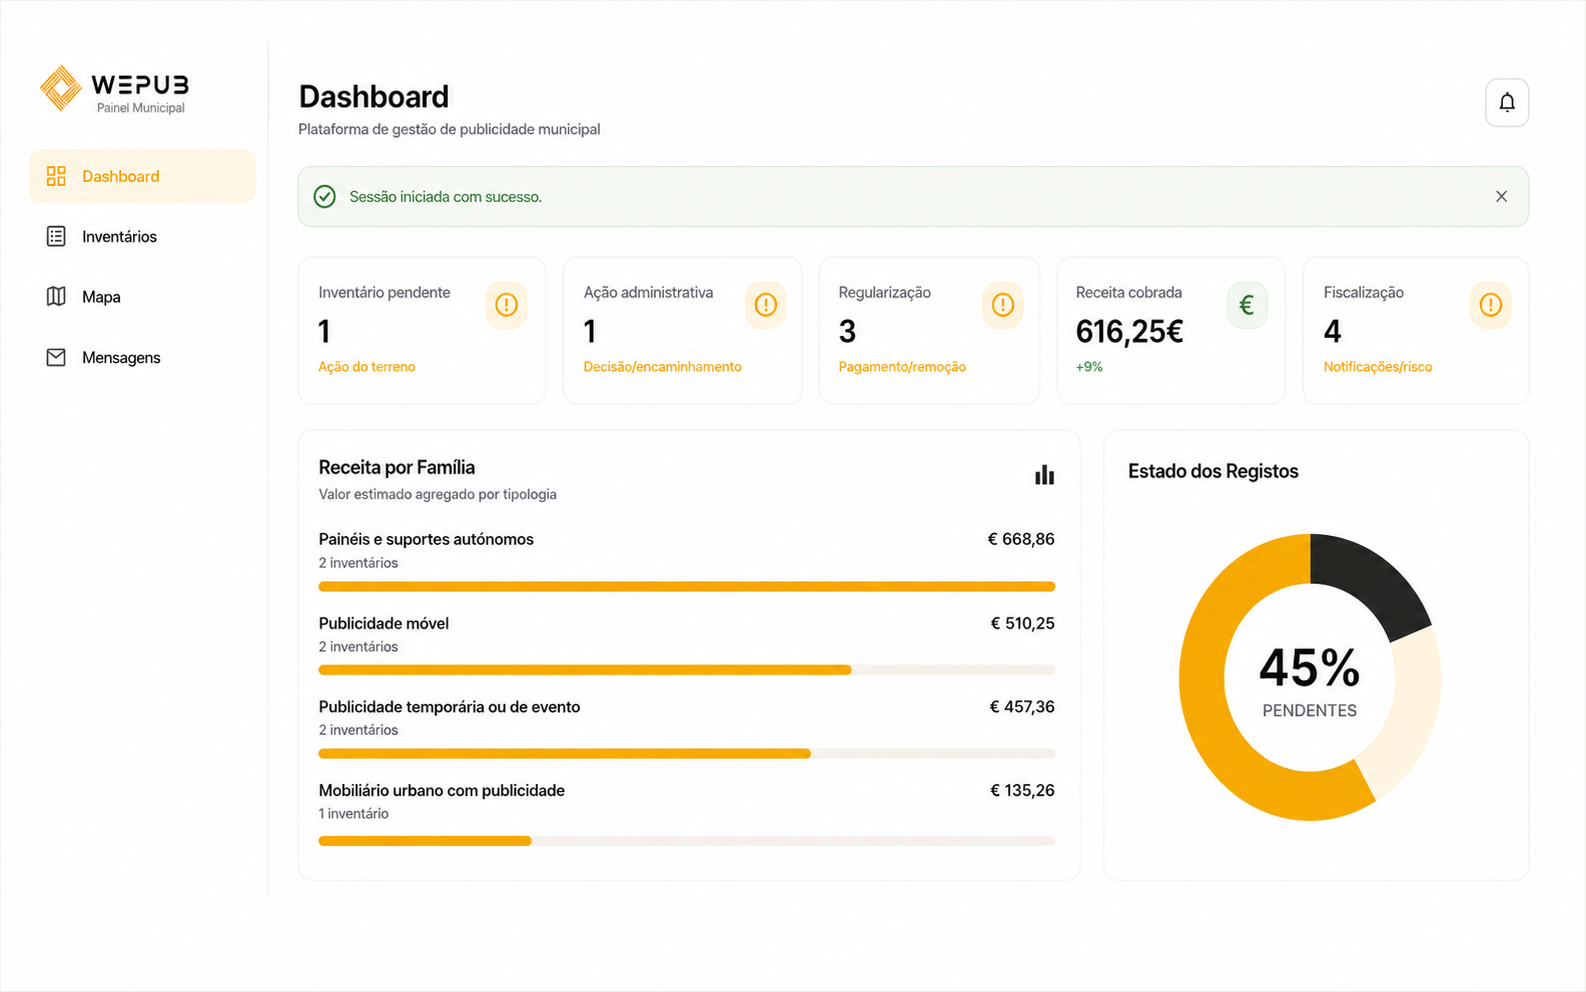
Task: Click the Mobiliário urbano com publicidade title
Action: point(442,790)
